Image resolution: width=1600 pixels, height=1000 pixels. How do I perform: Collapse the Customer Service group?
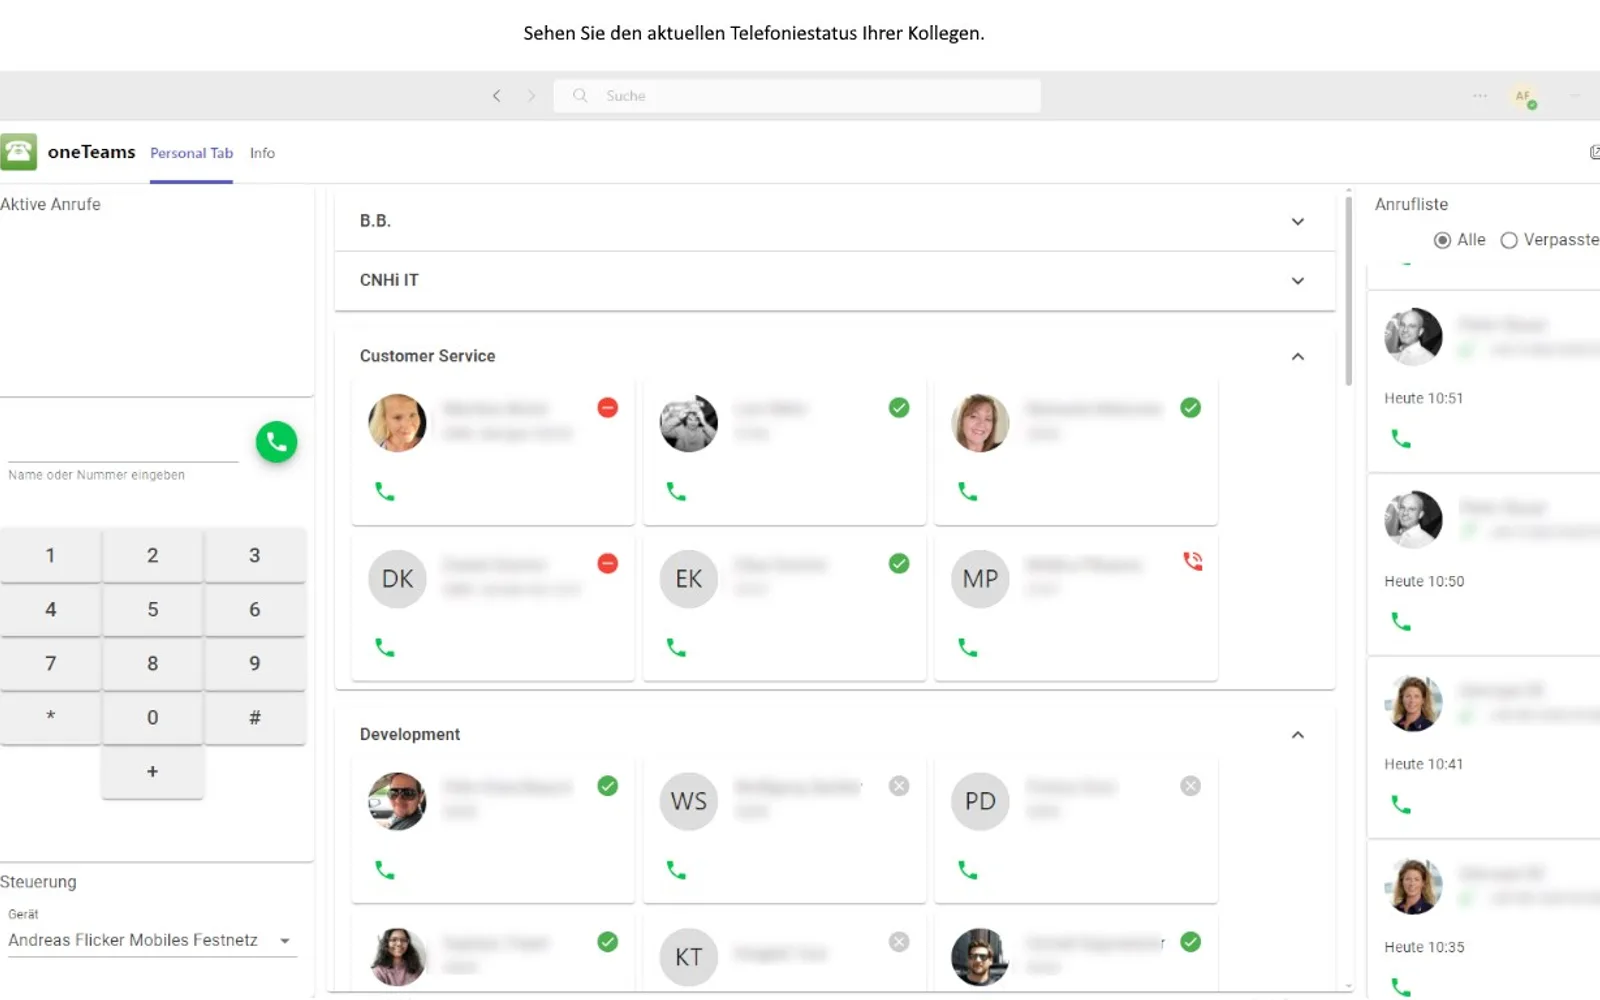1298,356
